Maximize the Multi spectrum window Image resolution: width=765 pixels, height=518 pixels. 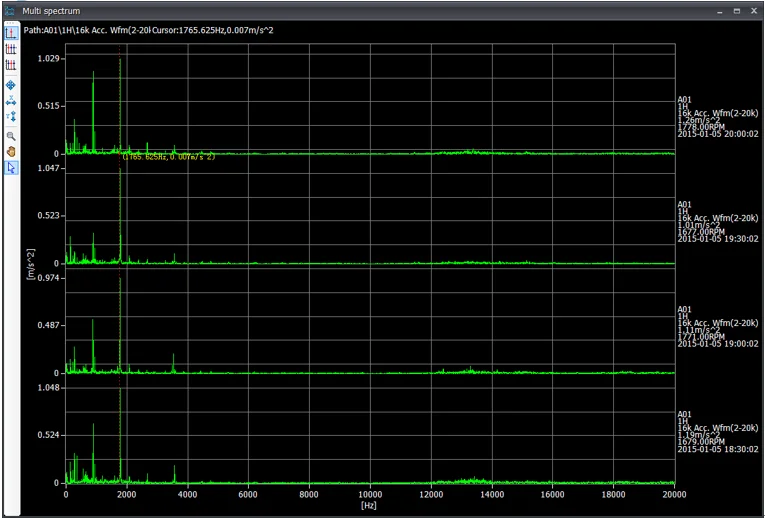pos(737,10)
